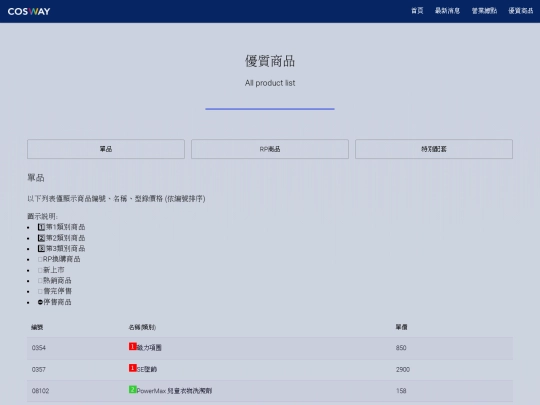
Task: Click the 名稱(類別) column header
Action: 142,327
